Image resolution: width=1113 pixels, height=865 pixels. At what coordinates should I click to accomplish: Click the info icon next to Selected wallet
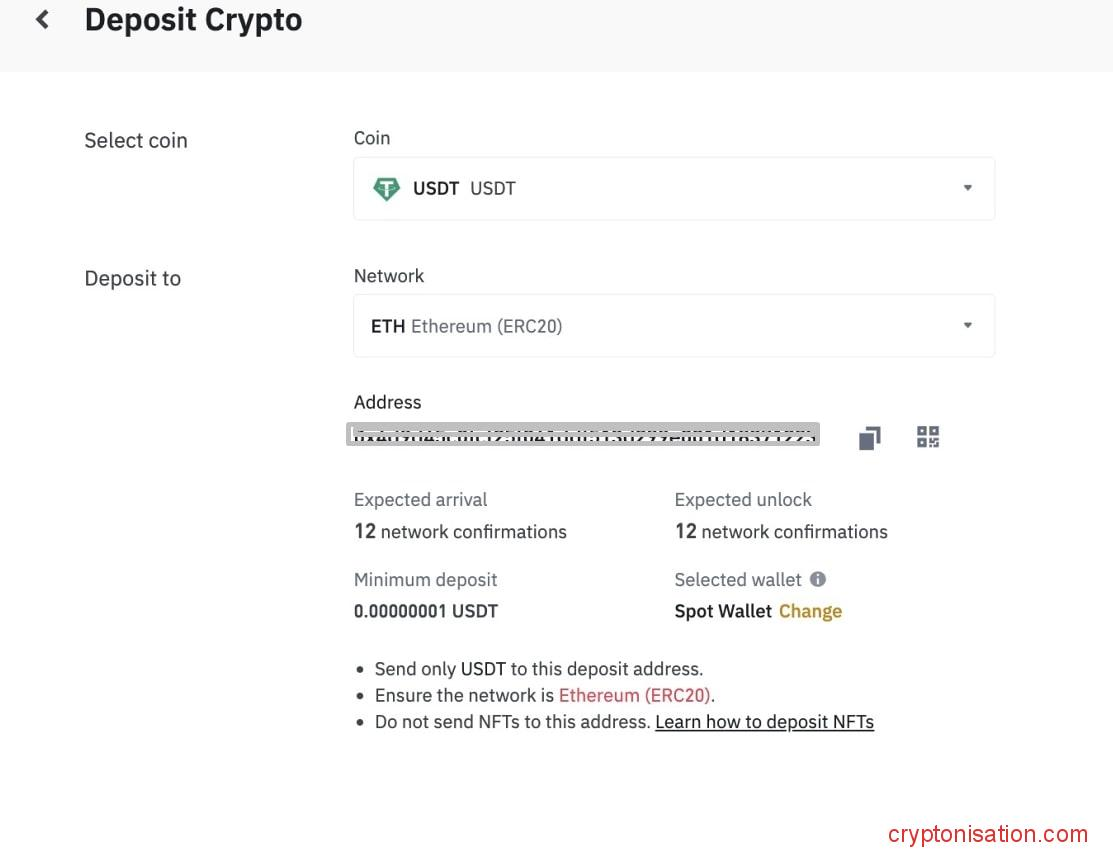click(x=818, y=579)
